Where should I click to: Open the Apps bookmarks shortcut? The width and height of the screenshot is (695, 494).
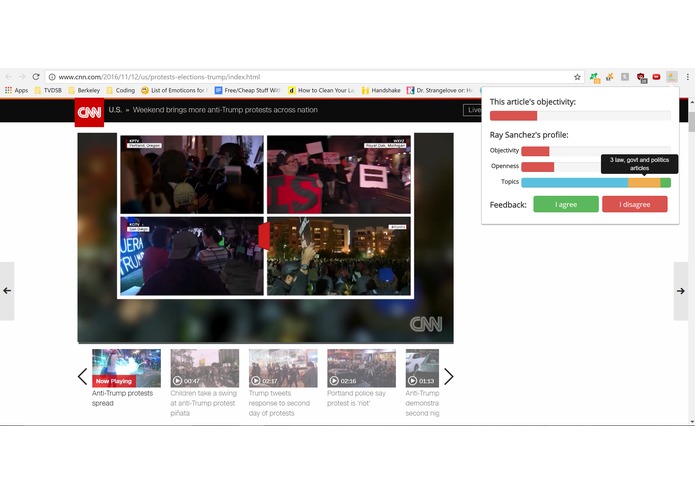[16, 90]
